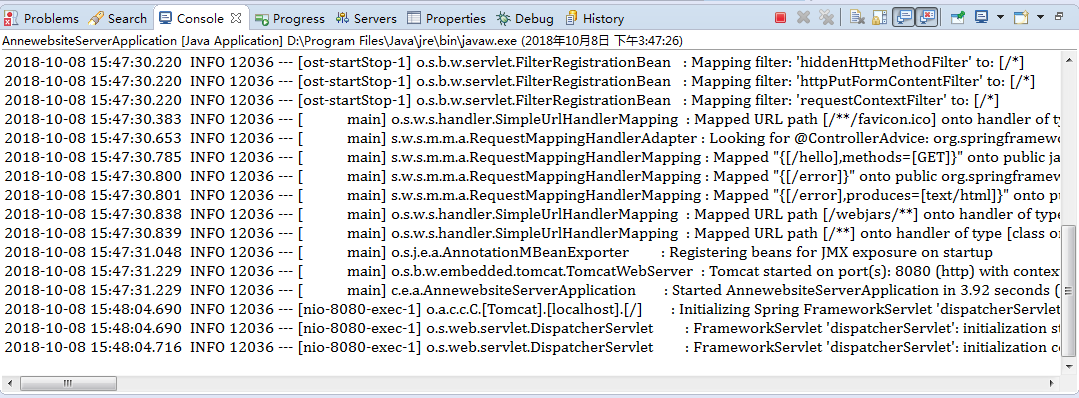Toggle show console when standard error changes
This screenshot has width=1079, height=398.
click(927, 18)
